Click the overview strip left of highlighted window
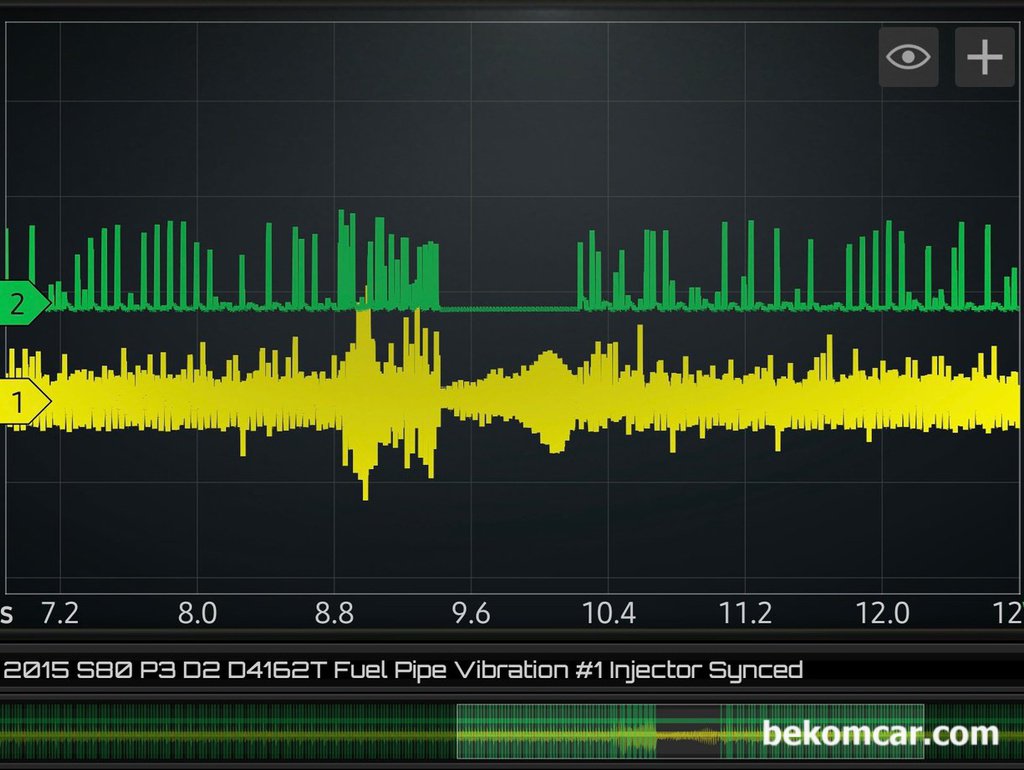 (230, 732)
